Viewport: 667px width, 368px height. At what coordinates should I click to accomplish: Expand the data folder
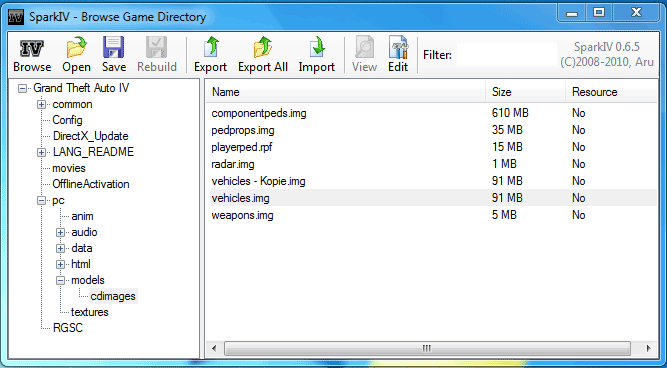click(x=60, y=248)
